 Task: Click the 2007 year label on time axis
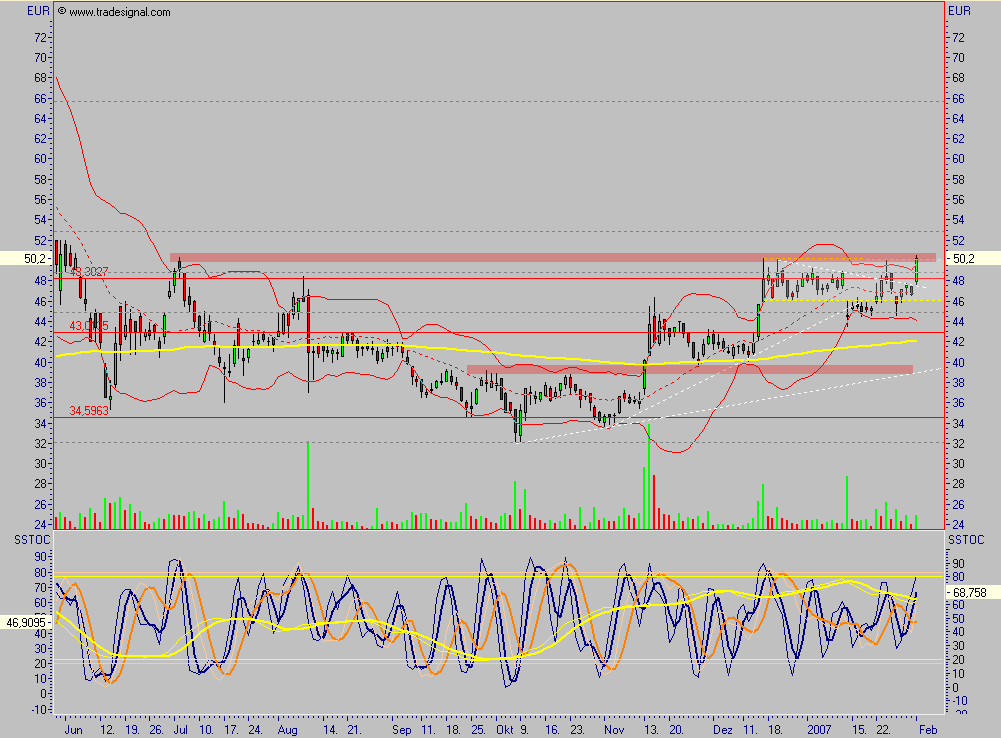tap(820, 730)
